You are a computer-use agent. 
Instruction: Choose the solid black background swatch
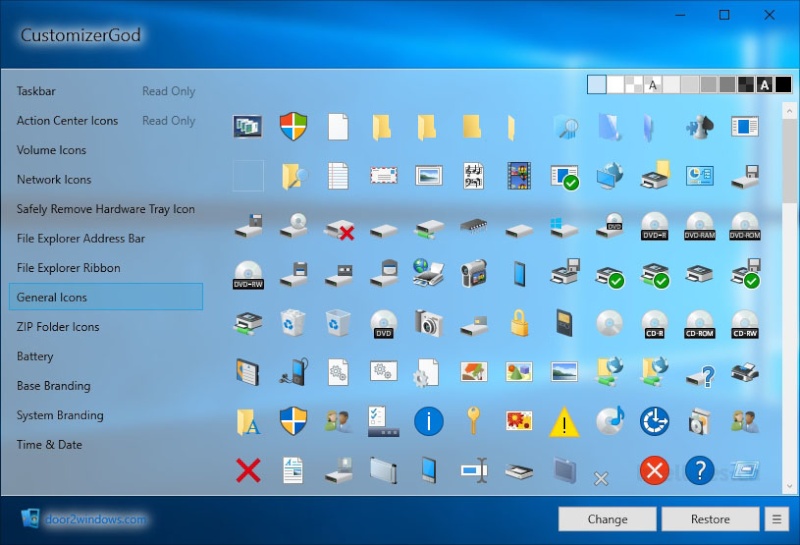pos(783,84)
